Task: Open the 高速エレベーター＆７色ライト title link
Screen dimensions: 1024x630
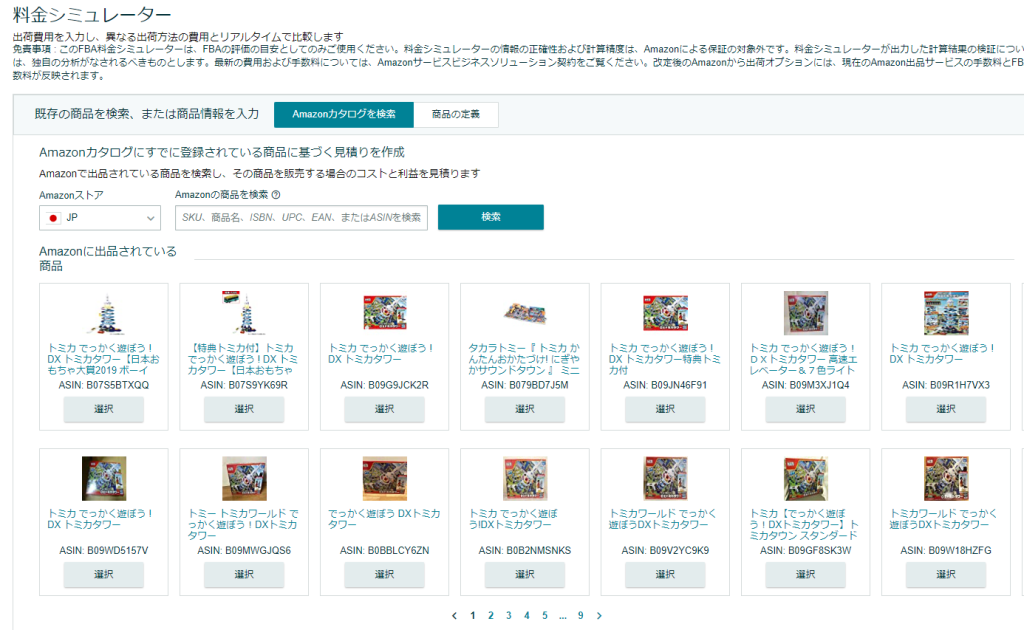Action: [804, 359]
